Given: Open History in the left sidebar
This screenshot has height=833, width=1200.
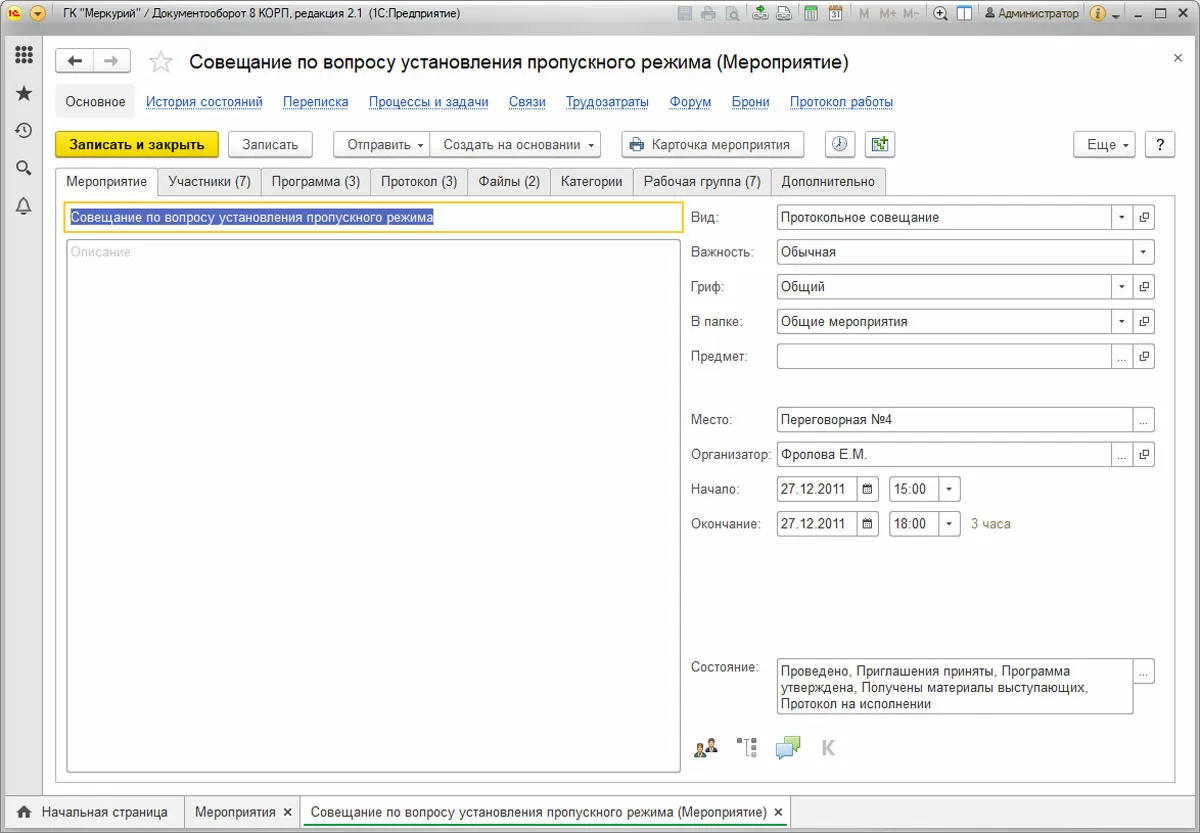Looking at the screenshot, I should point(23,130).
